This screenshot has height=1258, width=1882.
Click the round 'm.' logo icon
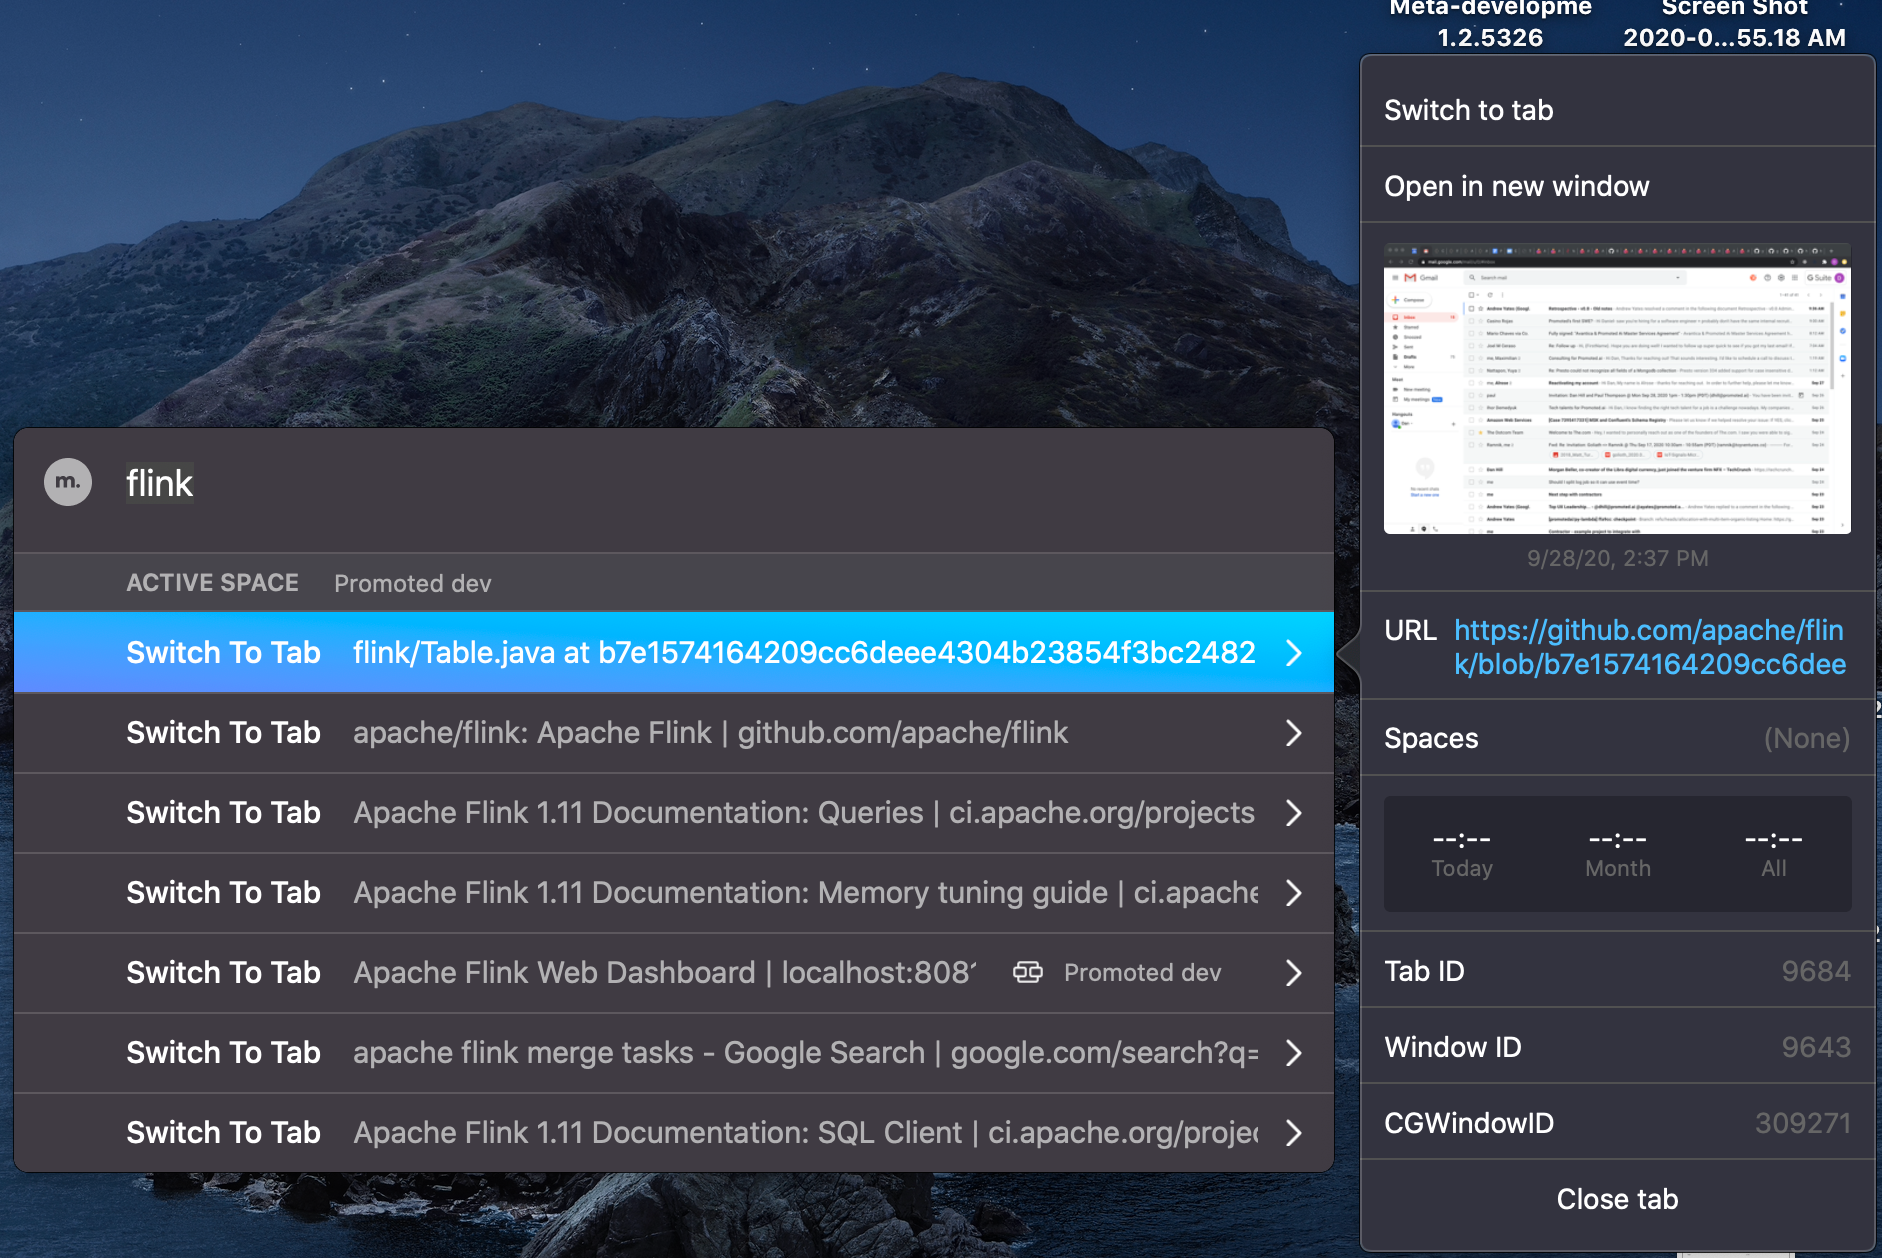point(68,482)
